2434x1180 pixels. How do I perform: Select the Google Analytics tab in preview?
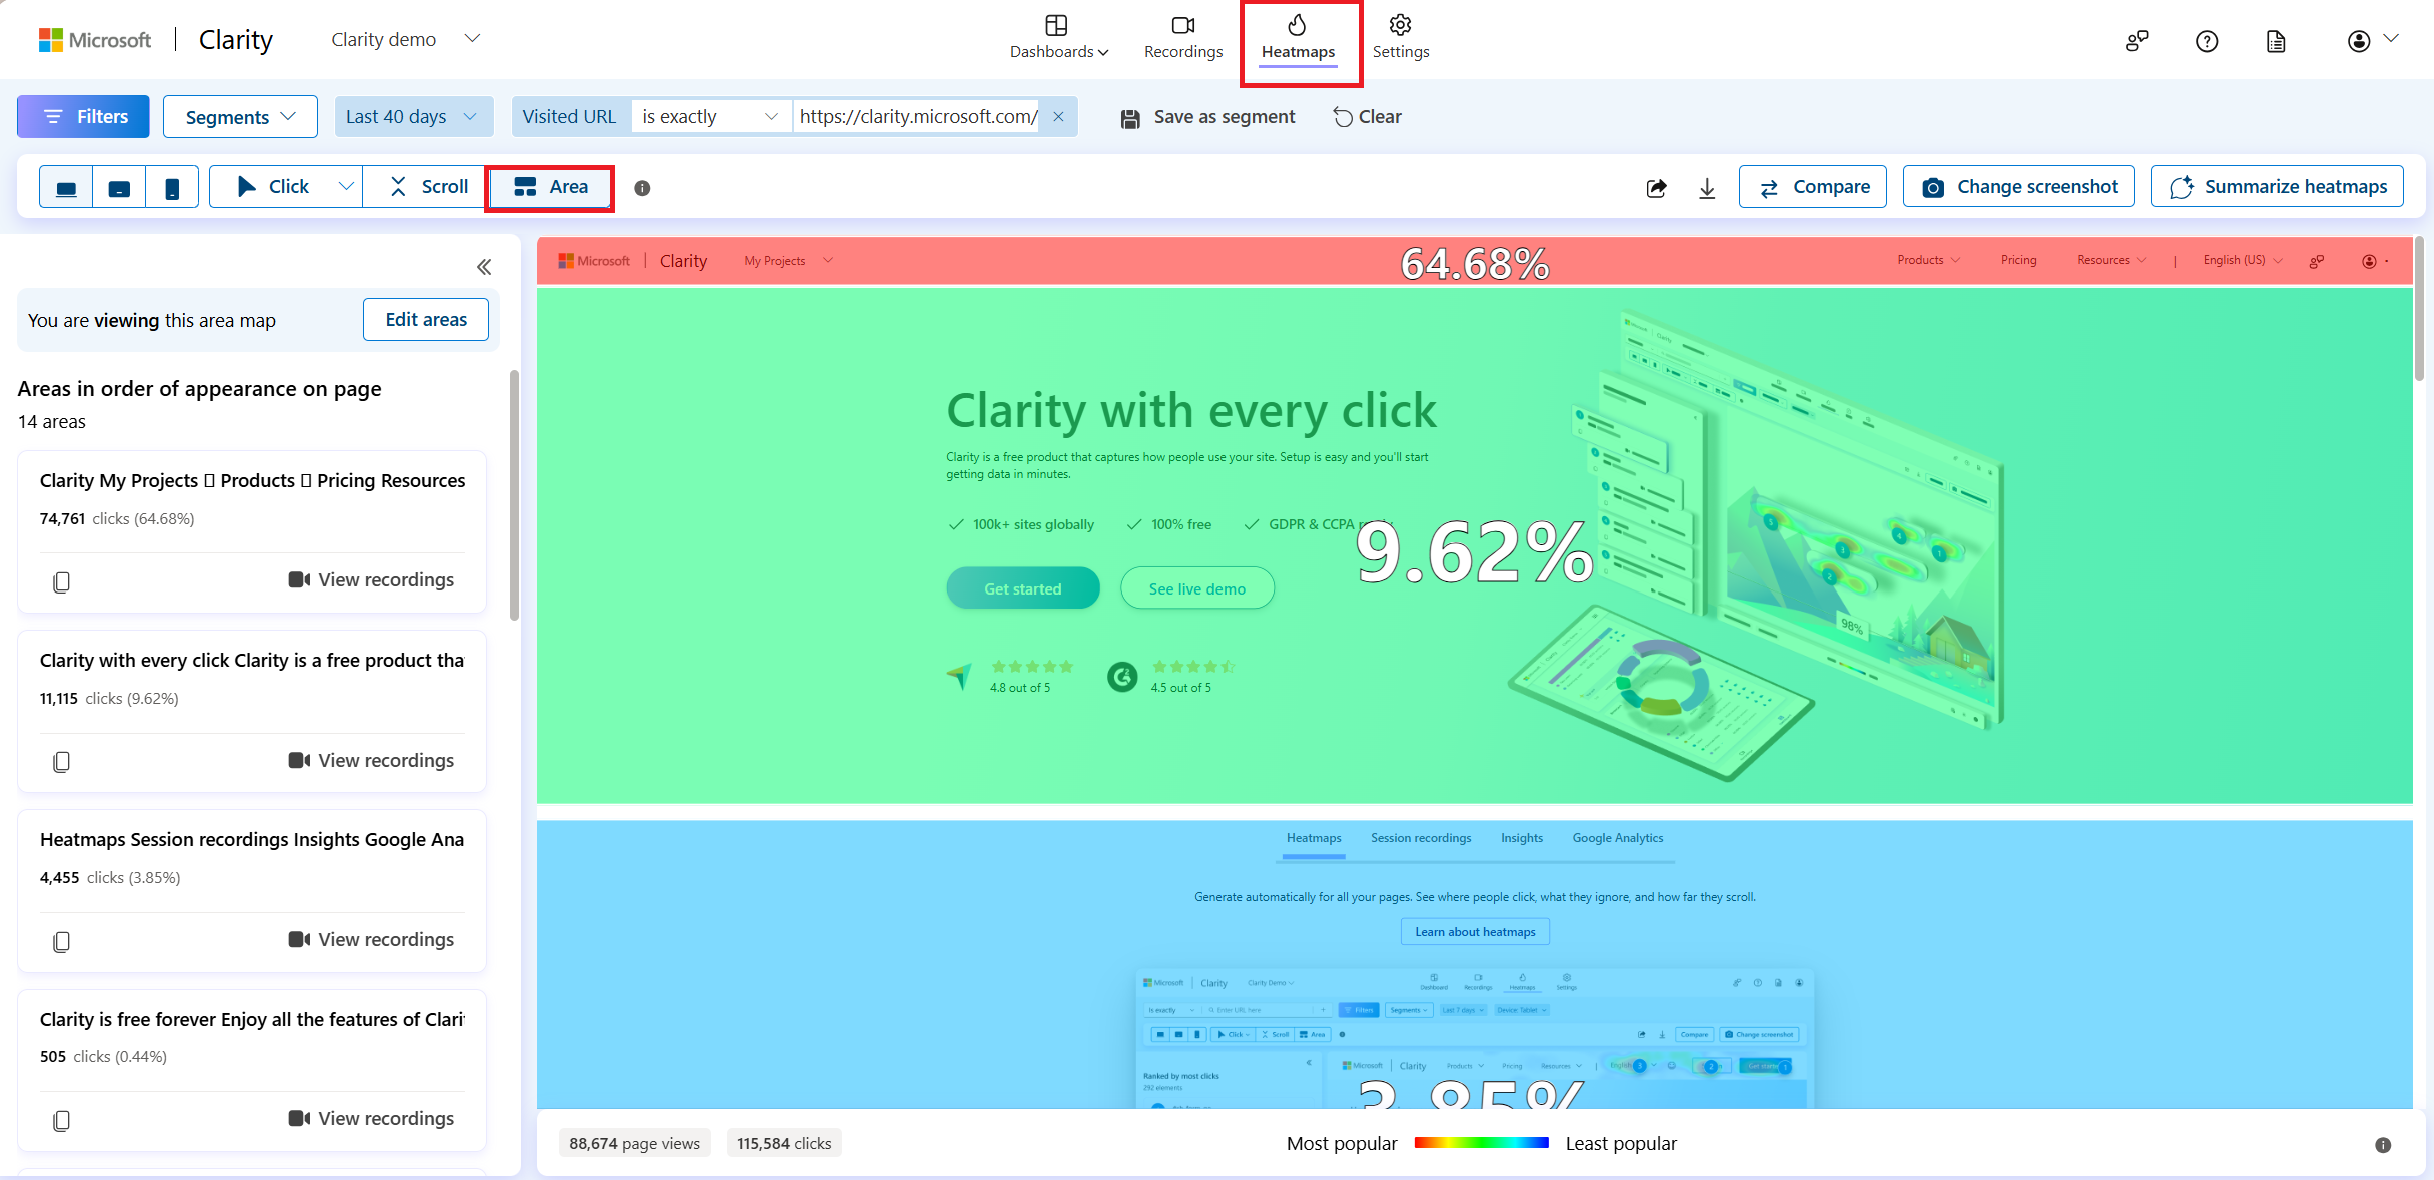point(1617,838)
